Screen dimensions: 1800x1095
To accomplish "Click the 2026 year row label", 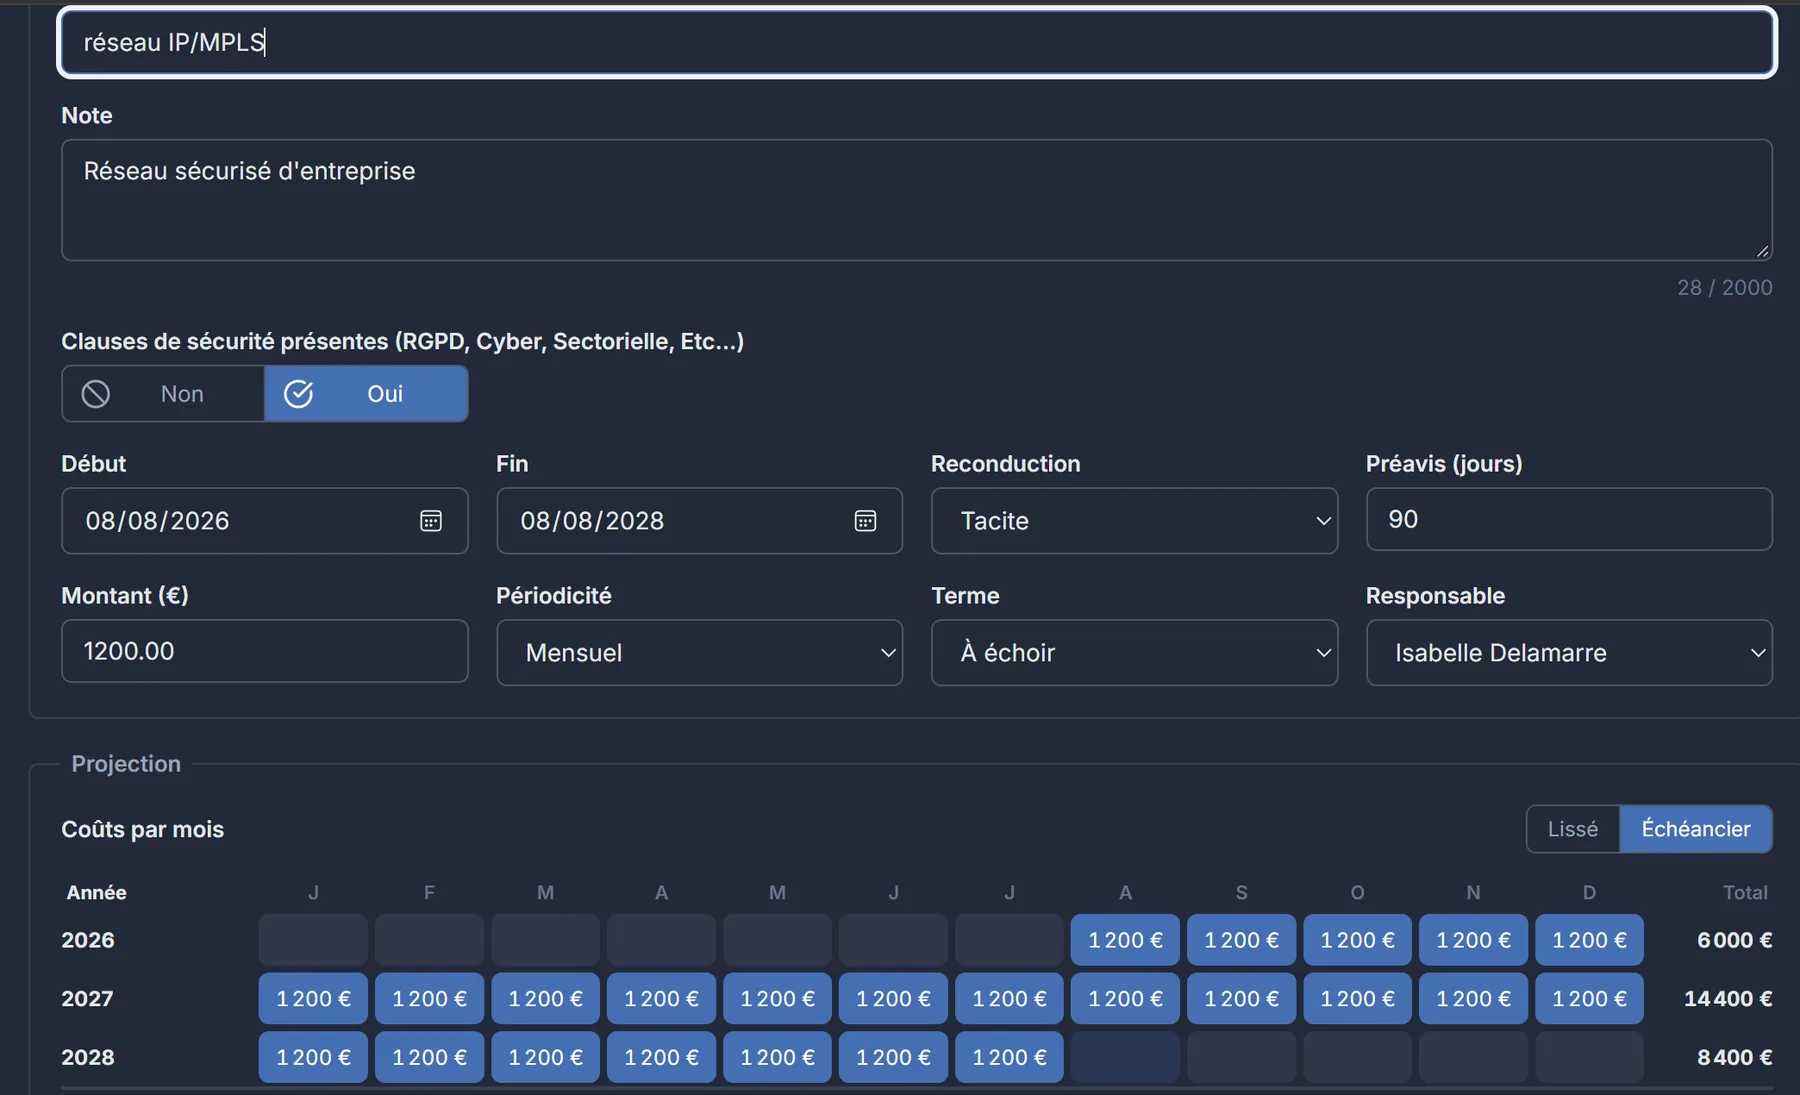I will pyautogui.click(x=88, y=940).
